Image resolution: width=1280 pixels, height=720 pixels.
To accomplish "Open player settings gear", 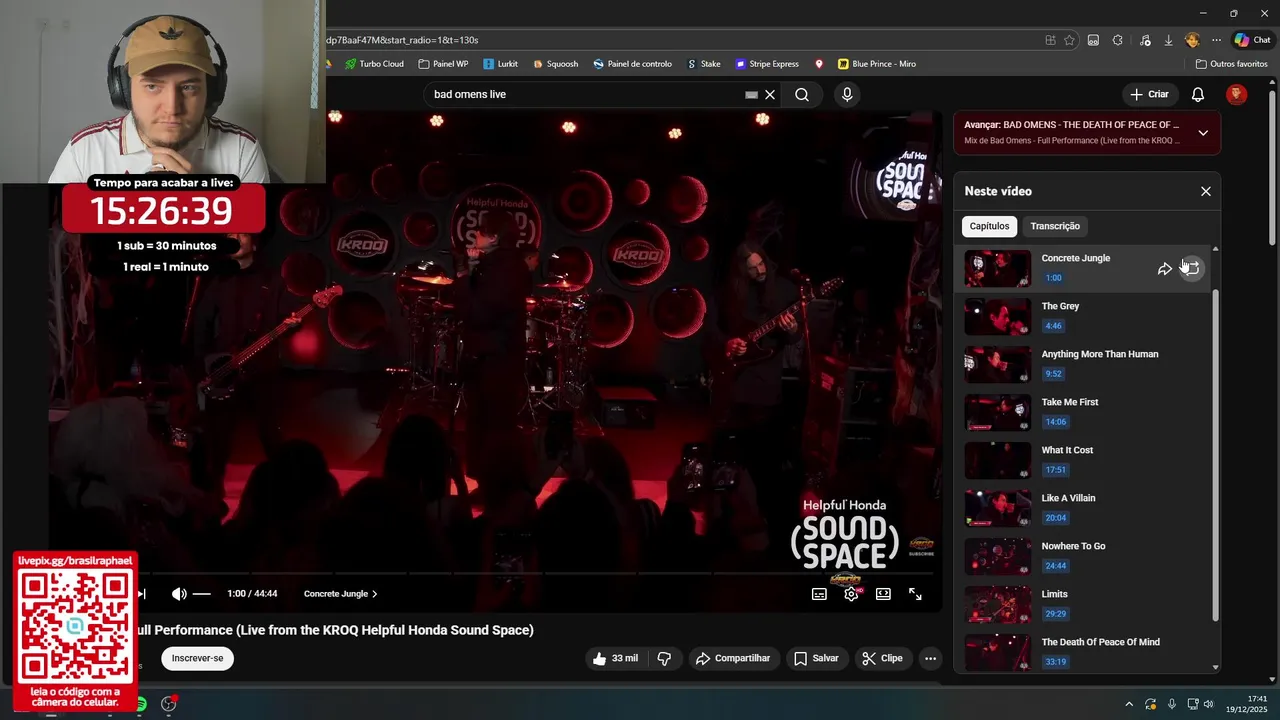I will (851, 594).
